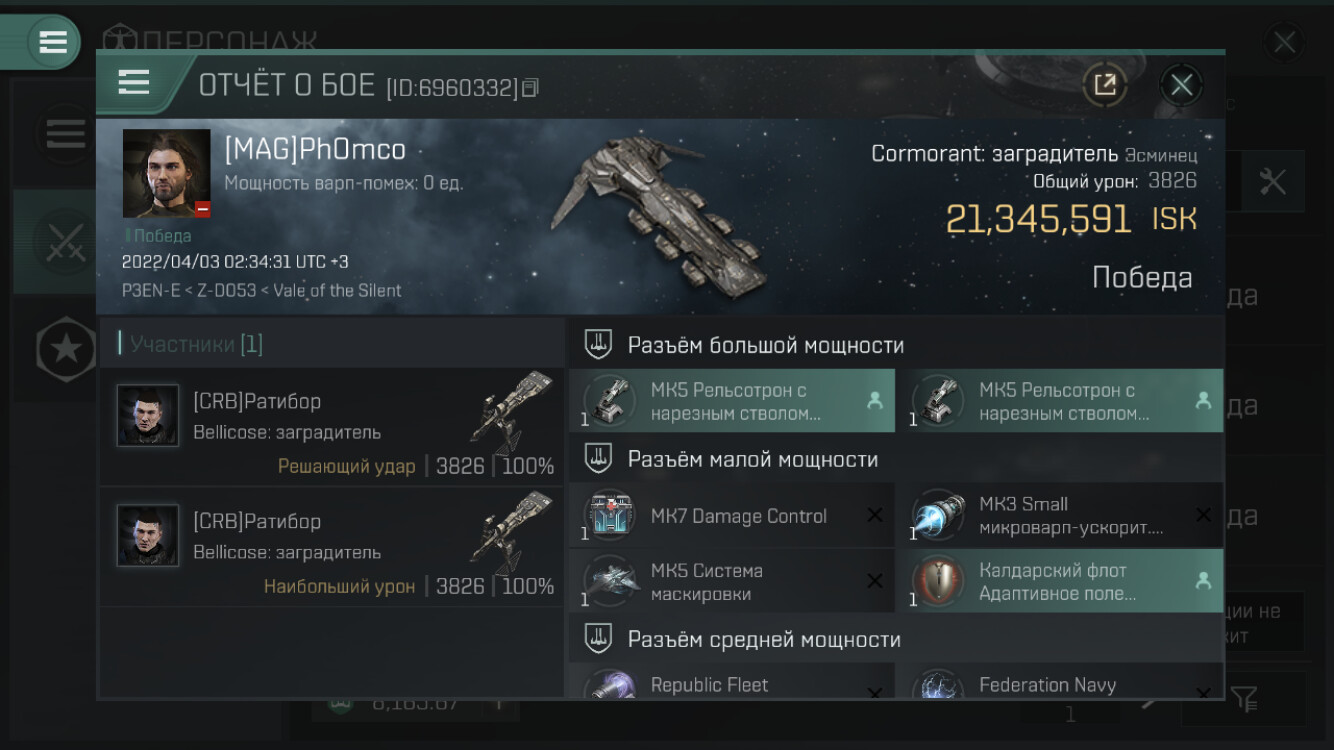Collapse the Разъём малой мощности section

pyautogui.click(x=896, y=459)
